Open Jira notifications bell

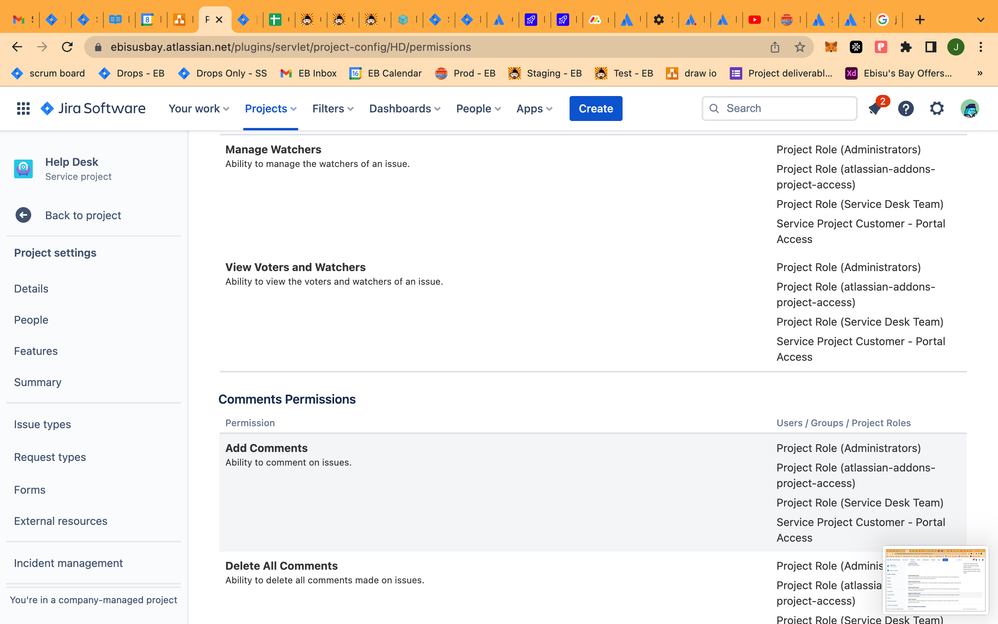point(875,108)
